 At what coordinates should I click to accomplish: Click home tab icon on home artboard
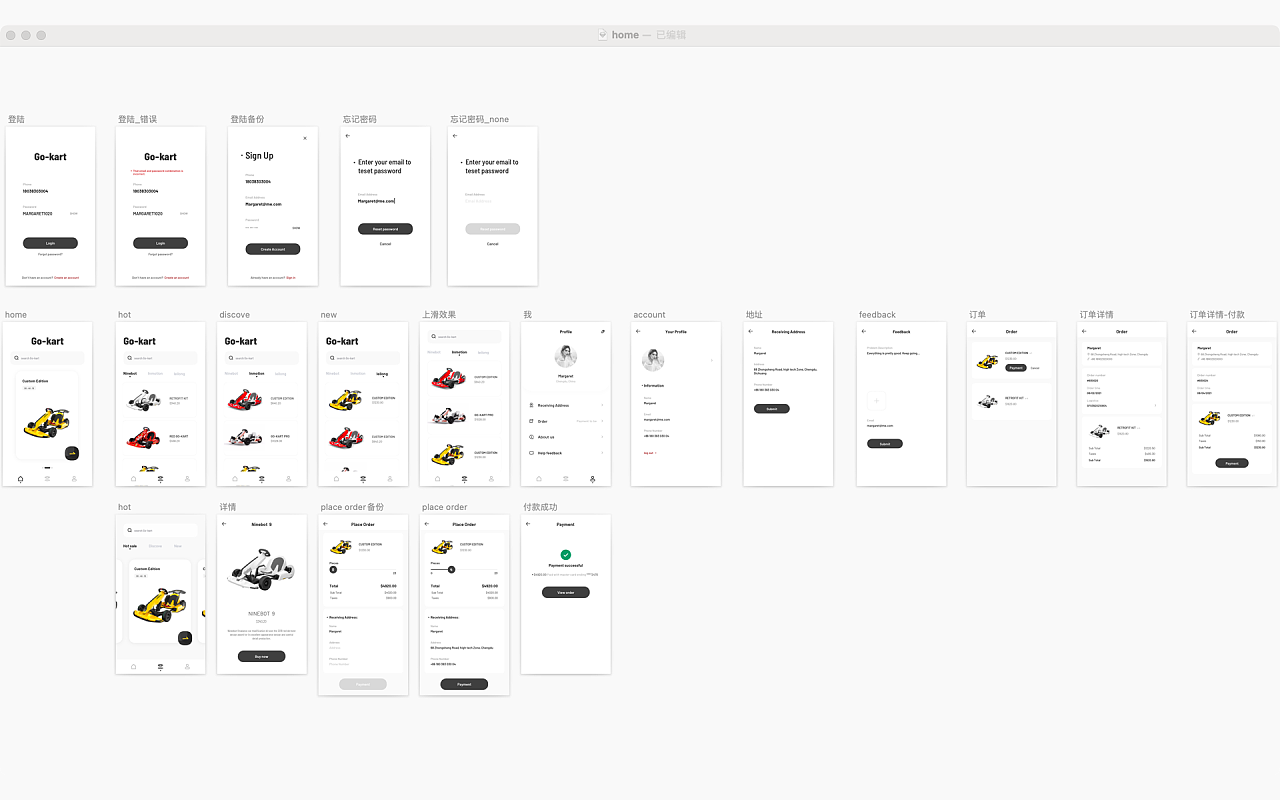tap(21, 479)
